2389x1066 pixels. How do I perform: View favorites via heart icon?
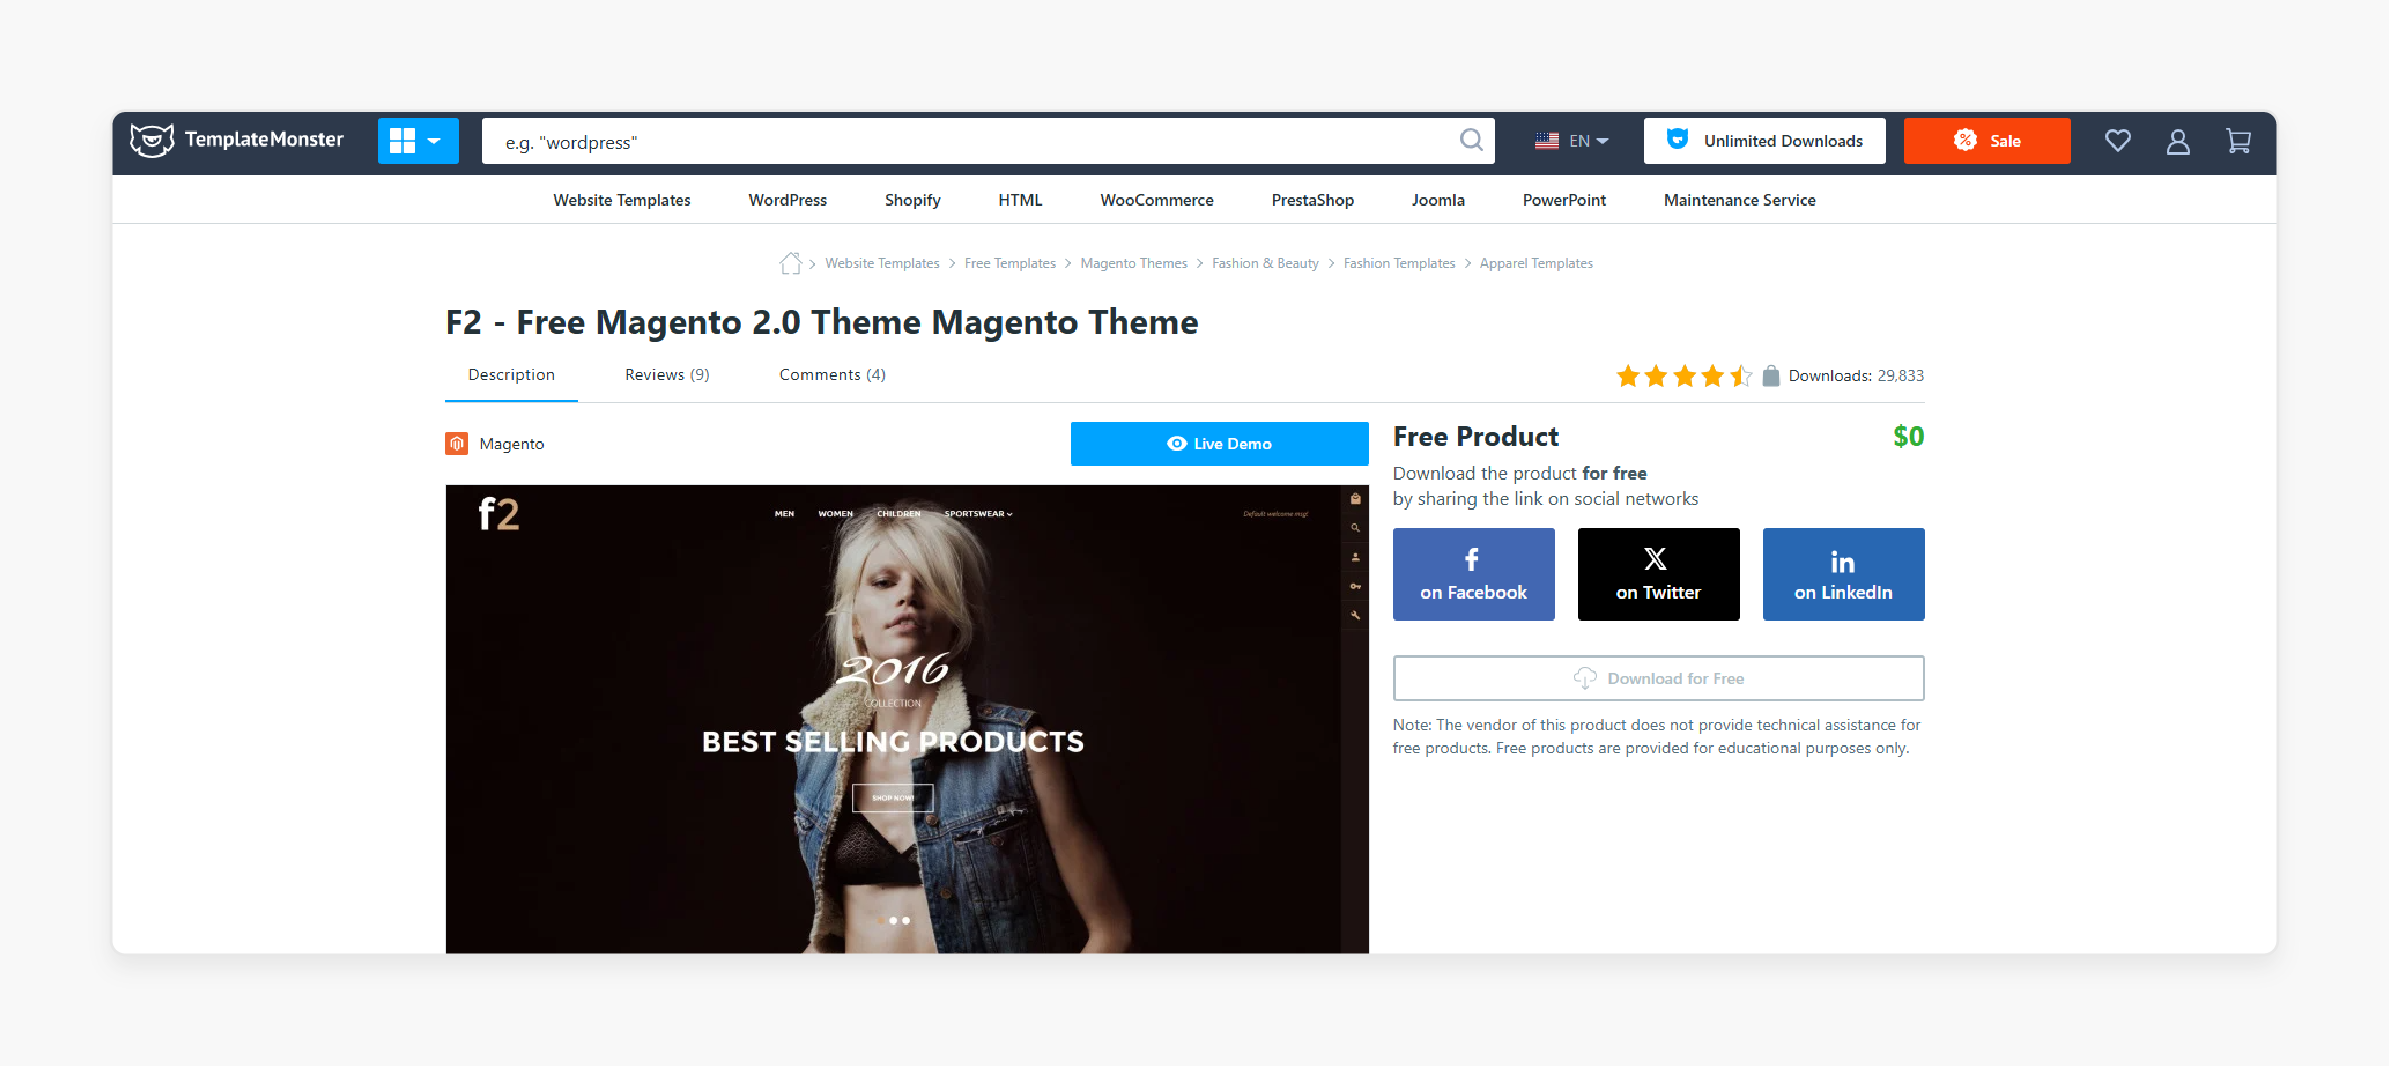coord(2118,141)
